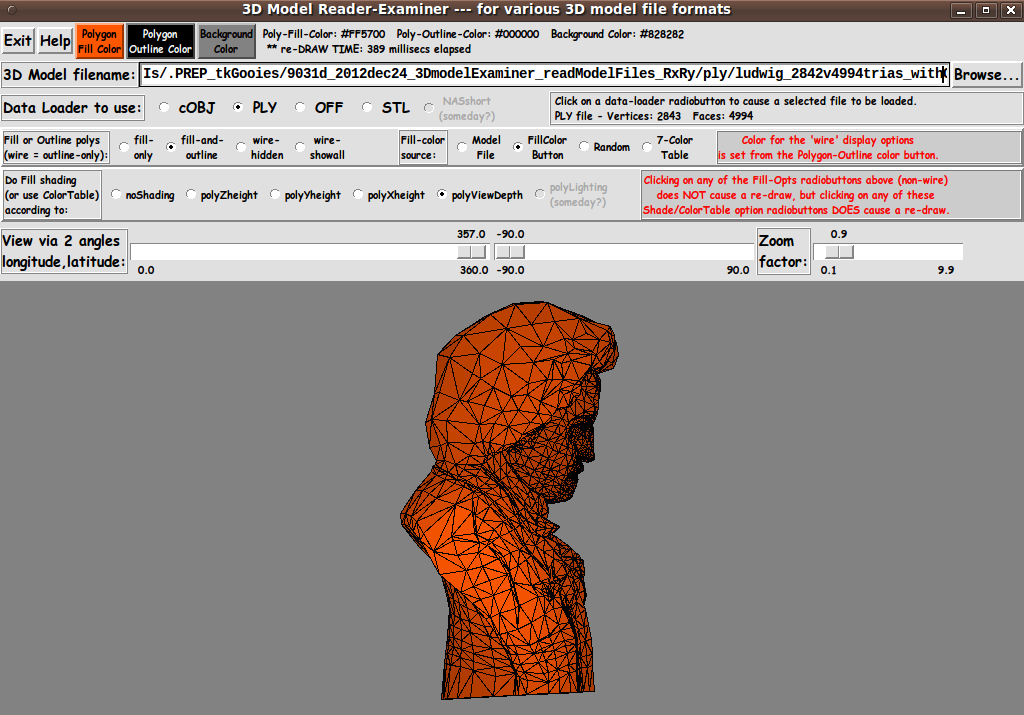Click the 'Poly-Fill-Color: #FF5700' text
This screenshot has height=715, width=1024.
coord(324,34)
